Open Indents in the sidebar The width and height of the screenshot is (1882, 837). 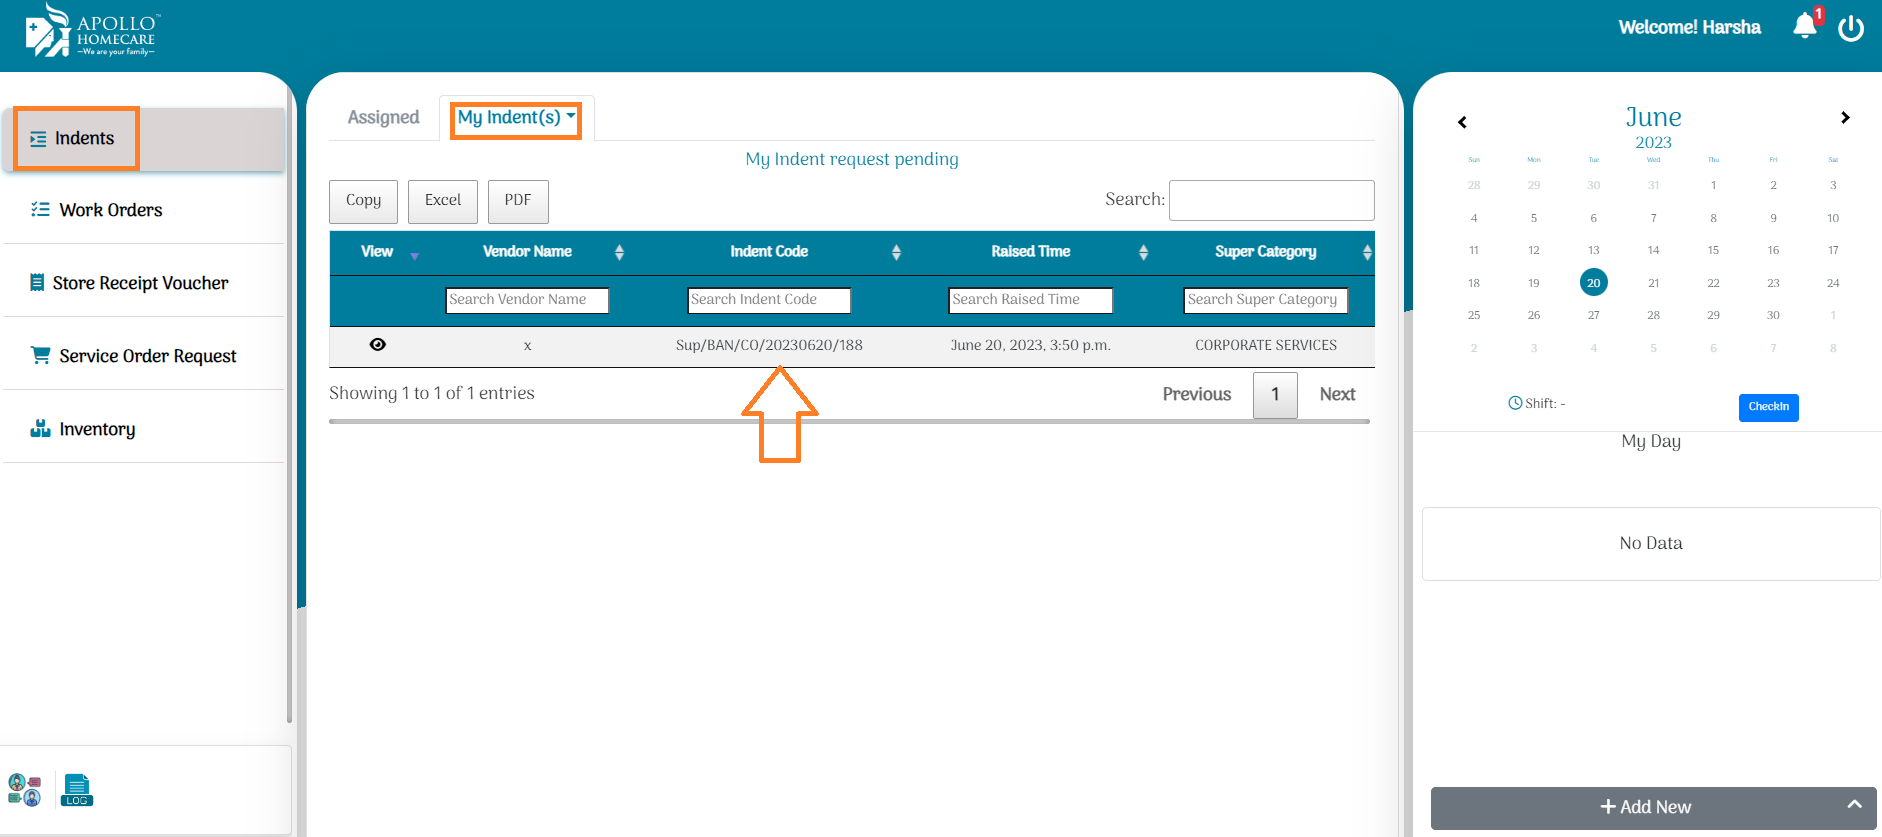point(143,139)
